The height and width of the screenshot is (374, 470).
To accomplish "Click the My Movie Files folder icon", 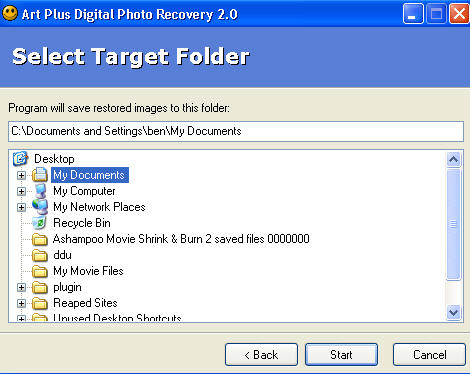I will (40, 271).
